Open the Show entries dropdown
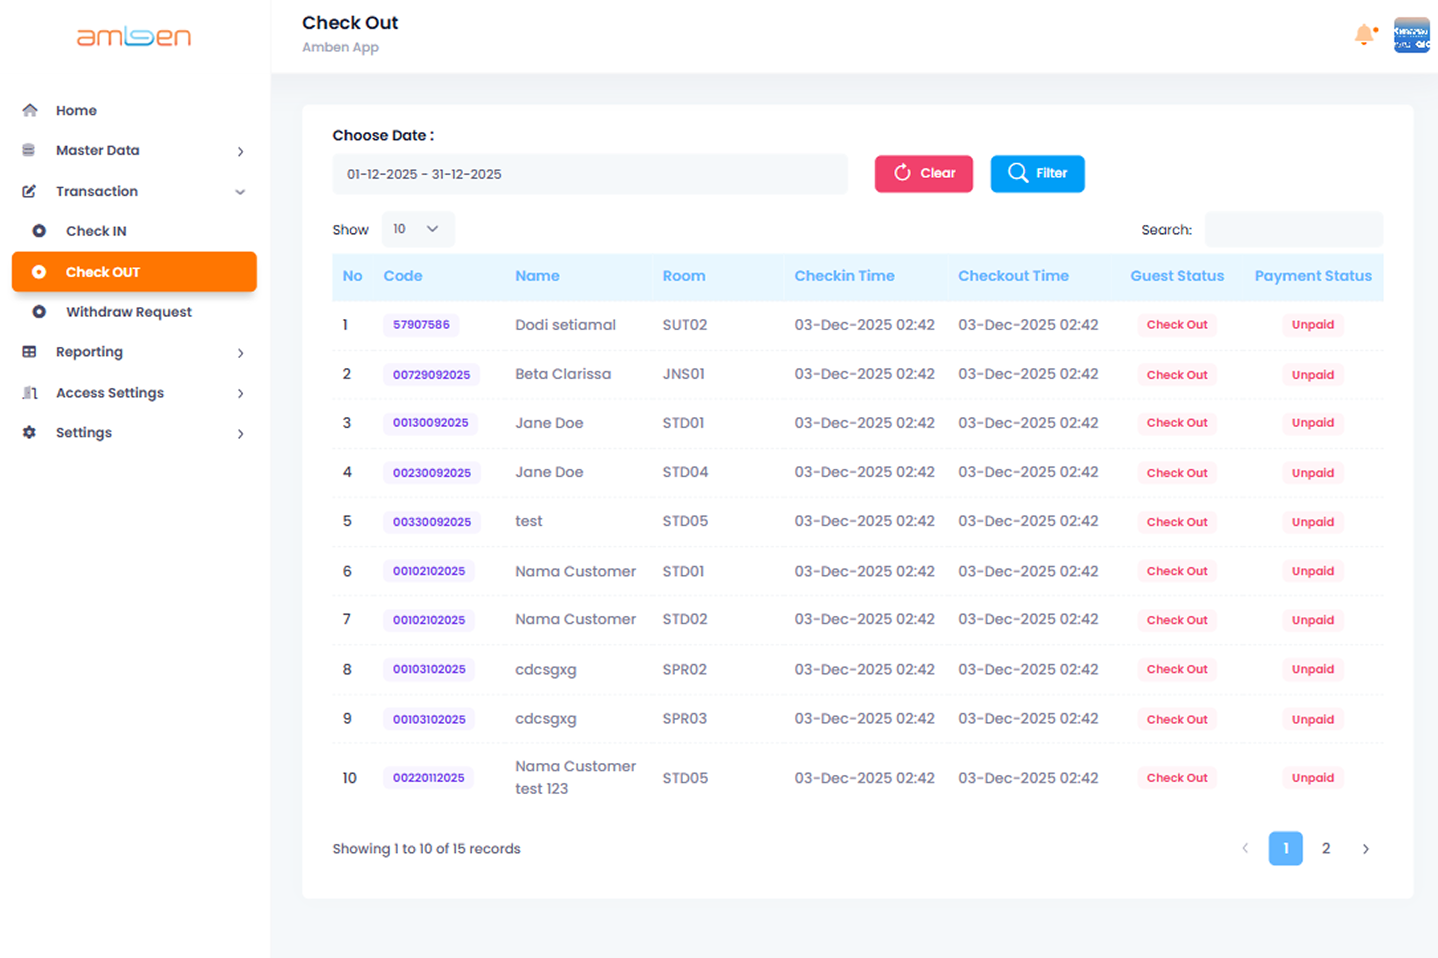This screenshot has width=1438, height=958. pyautogui.click(x=417, y=229)
